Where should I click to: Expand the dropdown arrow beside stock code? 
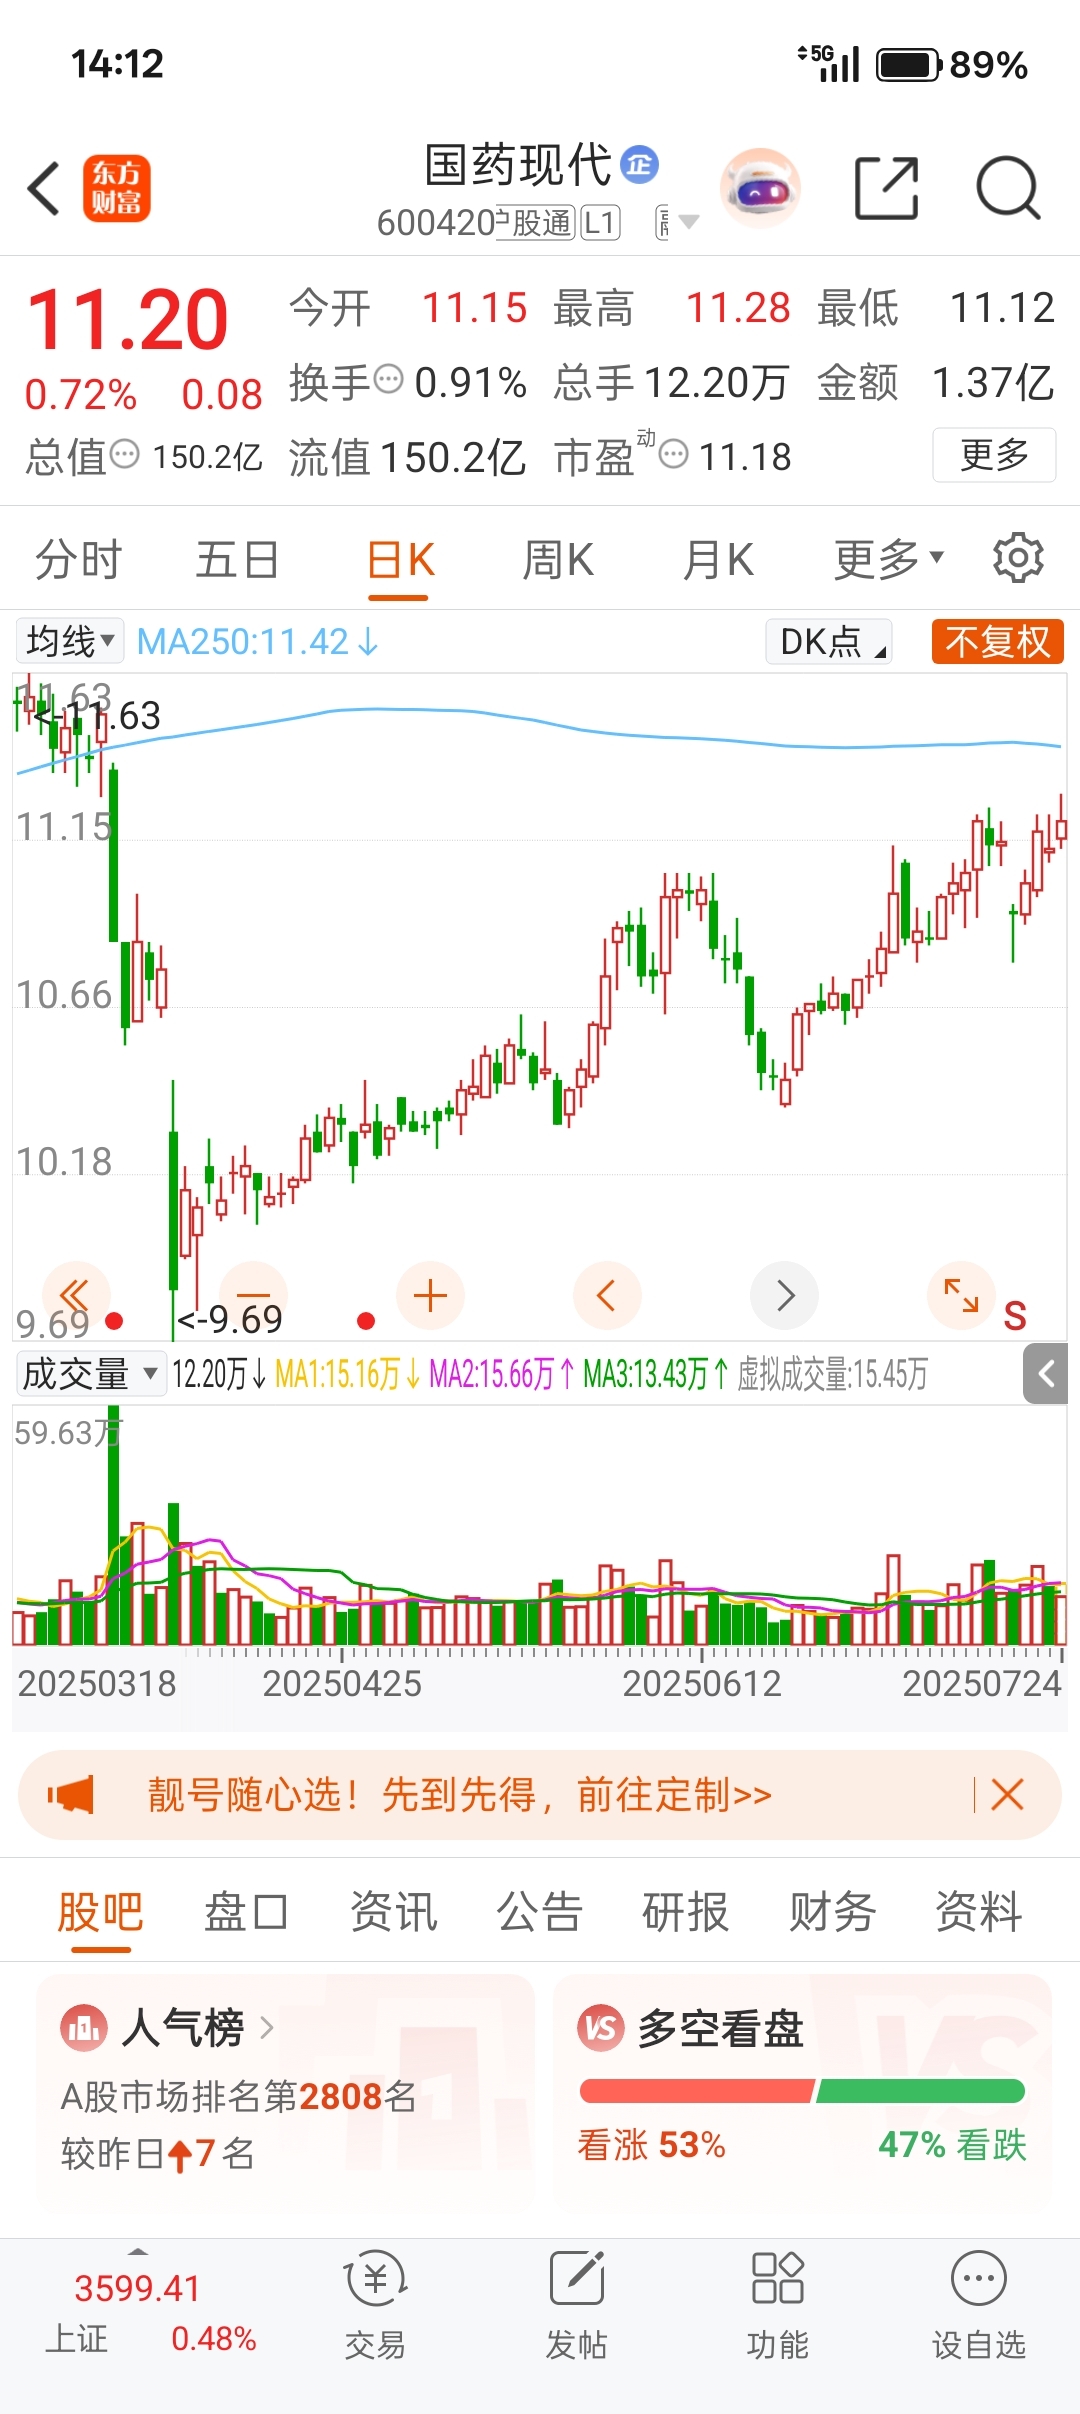[x=689, y=222]
